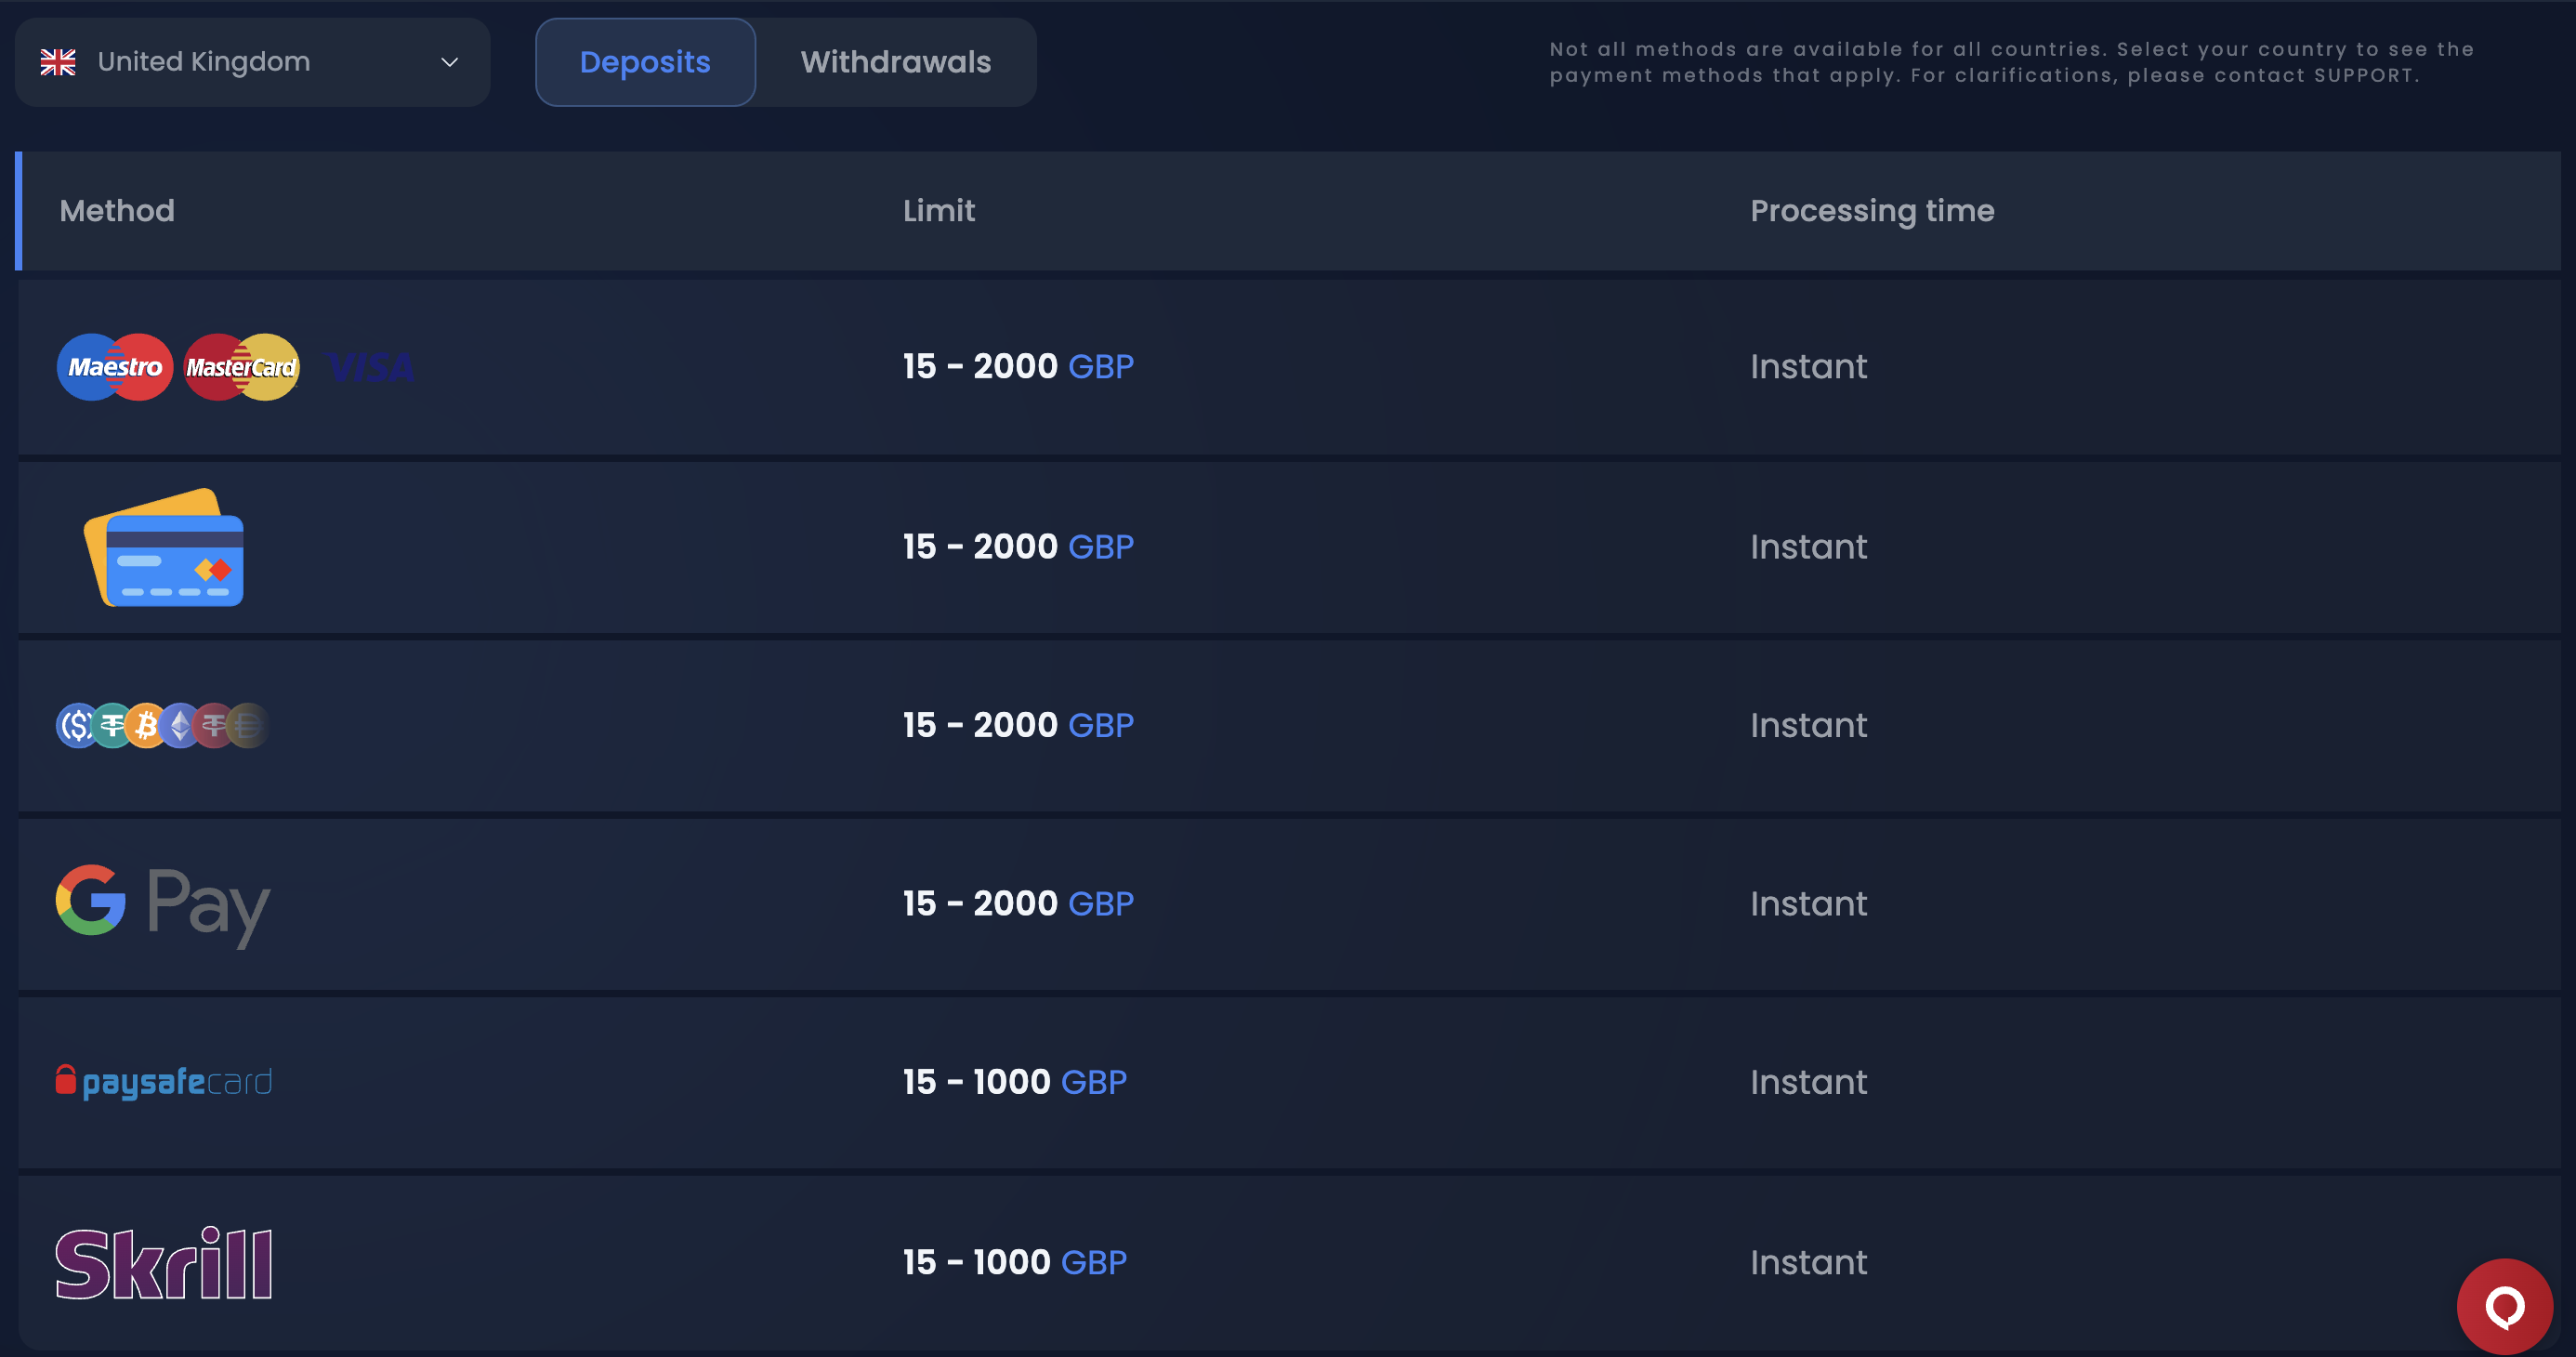Select the Ethereum coin icon

pos(181,725)
